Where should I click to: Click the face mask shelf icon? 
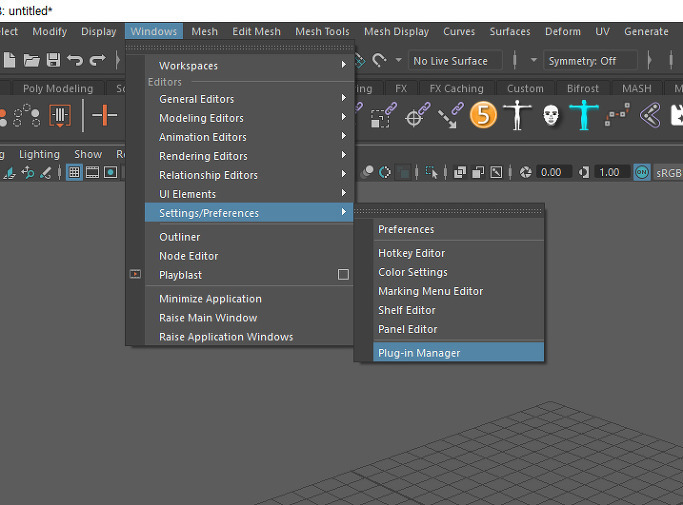pyautogui.click(x=551, y=115)
